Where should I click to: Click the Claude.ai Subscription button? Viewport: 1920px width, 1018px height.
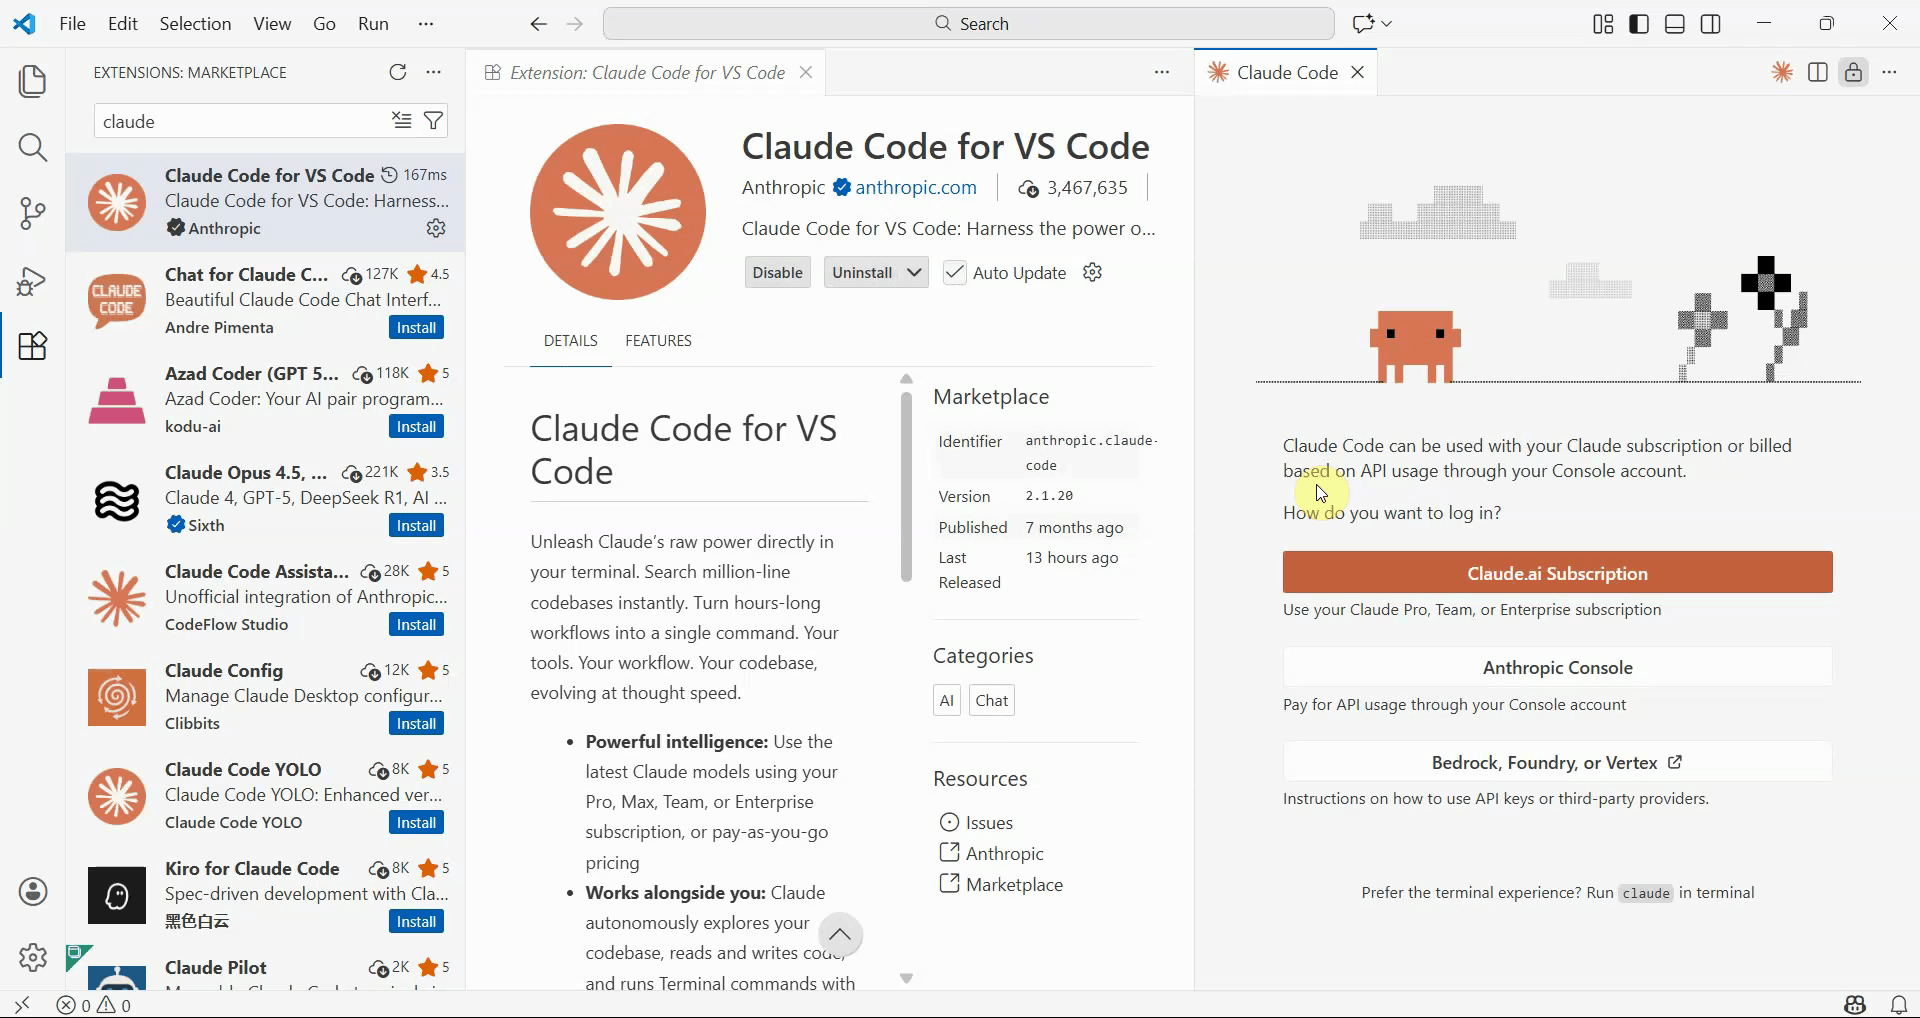coord(1556,572)
